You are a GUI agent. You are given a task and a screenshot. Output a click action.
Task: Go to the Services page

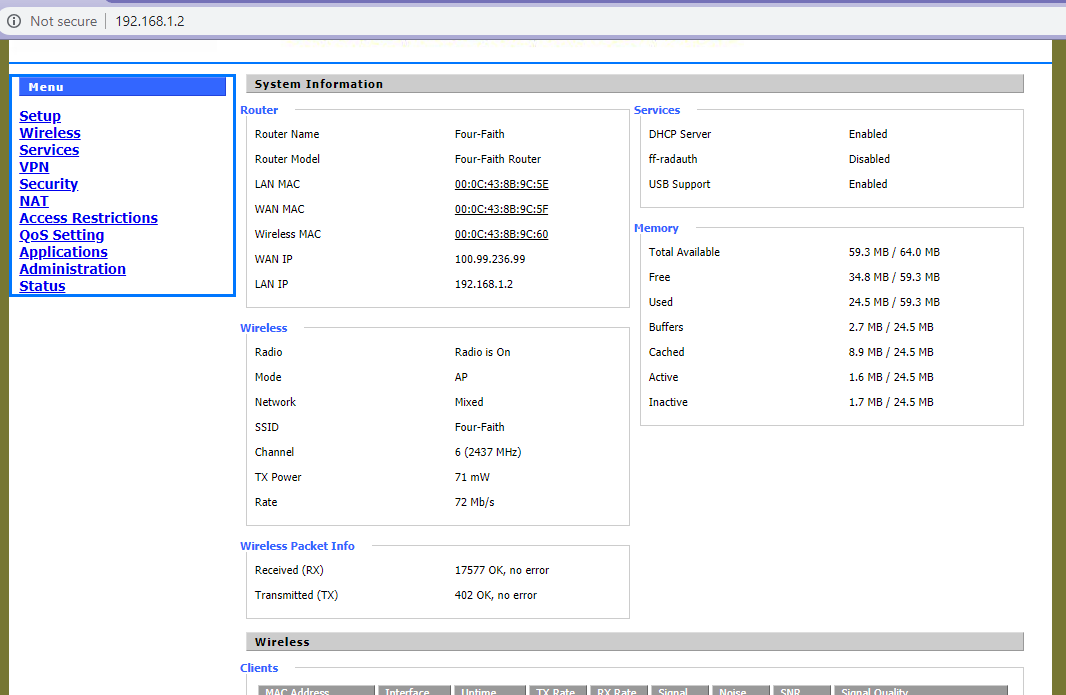[49, 150]
